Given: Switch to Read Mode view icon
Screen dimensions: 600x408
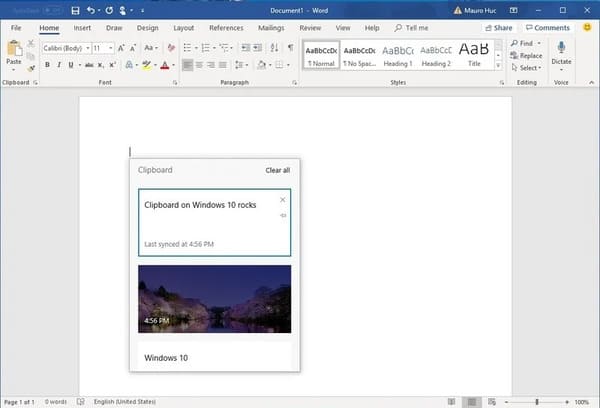Looking at the screenshot, I should [452, 401].
